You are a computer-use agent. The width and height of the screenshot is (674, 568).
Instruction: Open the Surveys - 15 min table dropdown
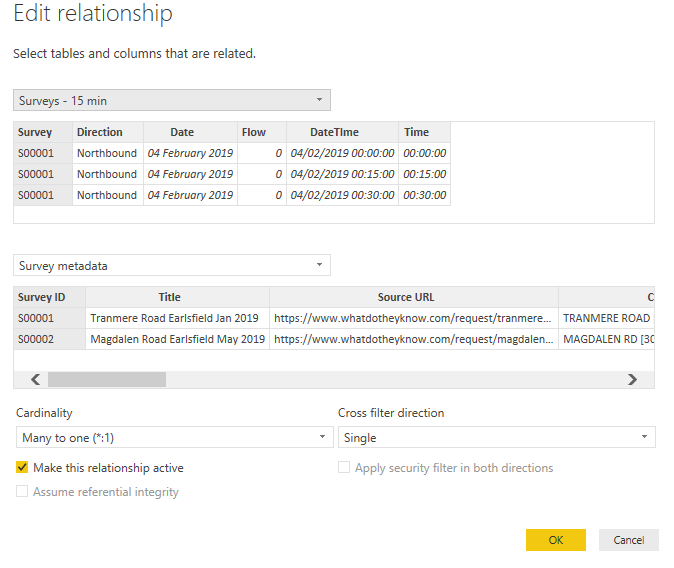(172, 100)
